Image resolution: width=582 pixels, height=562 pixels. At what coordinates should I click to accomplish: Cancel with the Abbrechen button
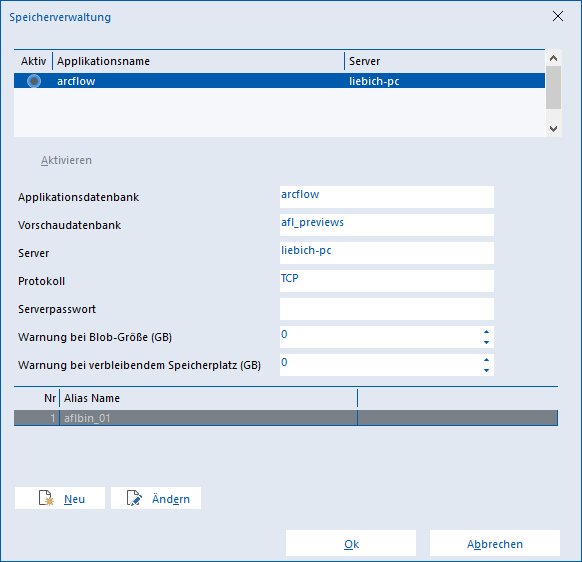point(495,543)
